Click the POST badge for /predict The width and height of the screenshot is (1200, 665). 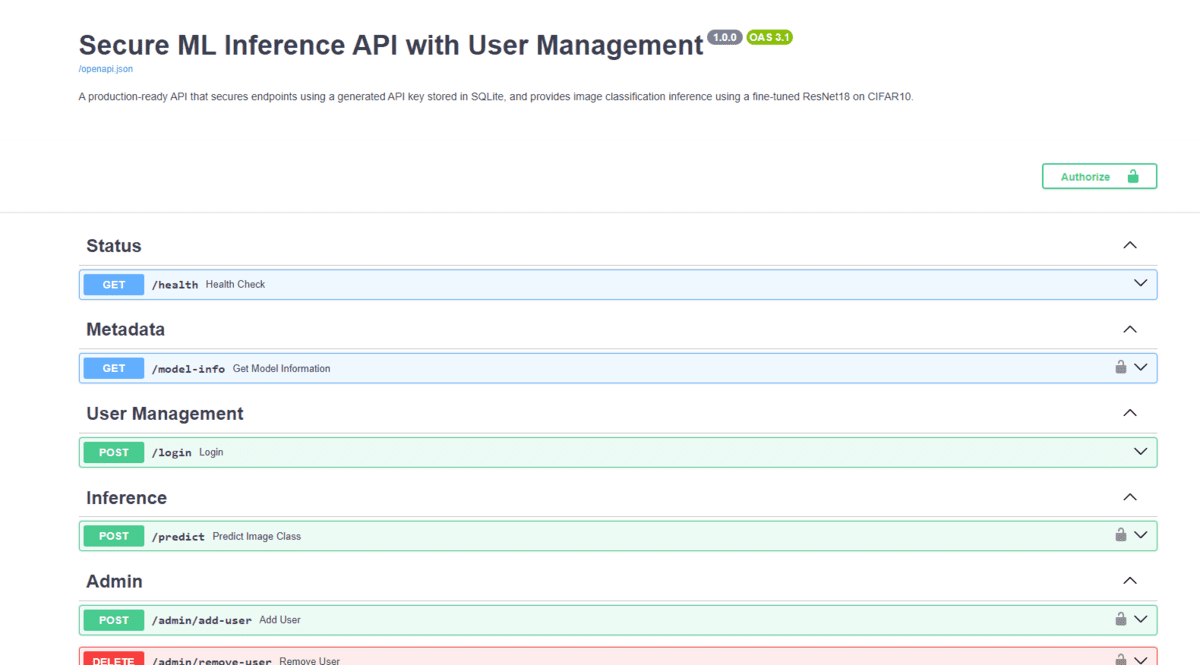[114, 536]
